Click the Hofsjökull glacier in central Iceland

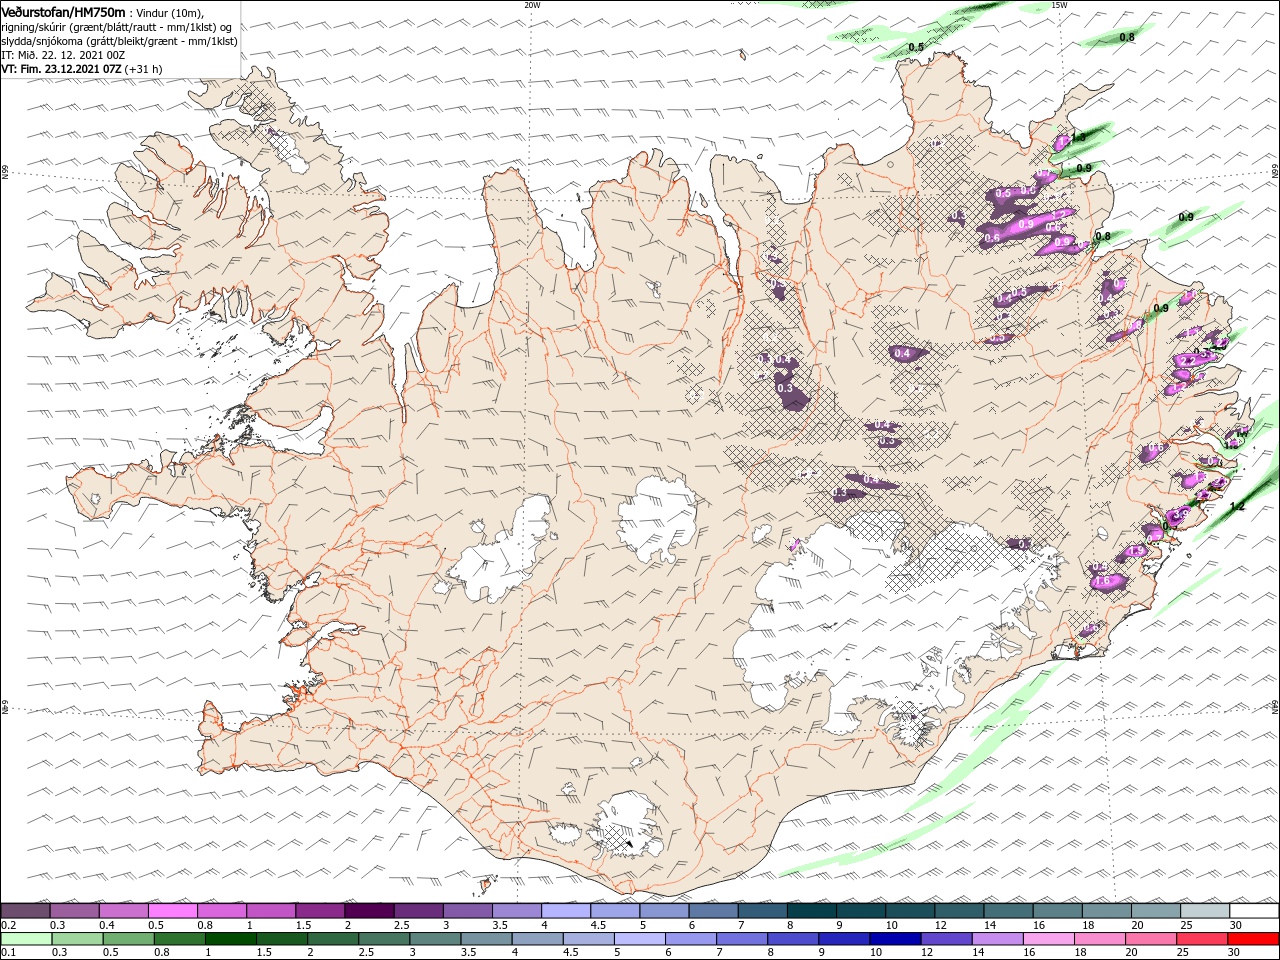(659, 520)
